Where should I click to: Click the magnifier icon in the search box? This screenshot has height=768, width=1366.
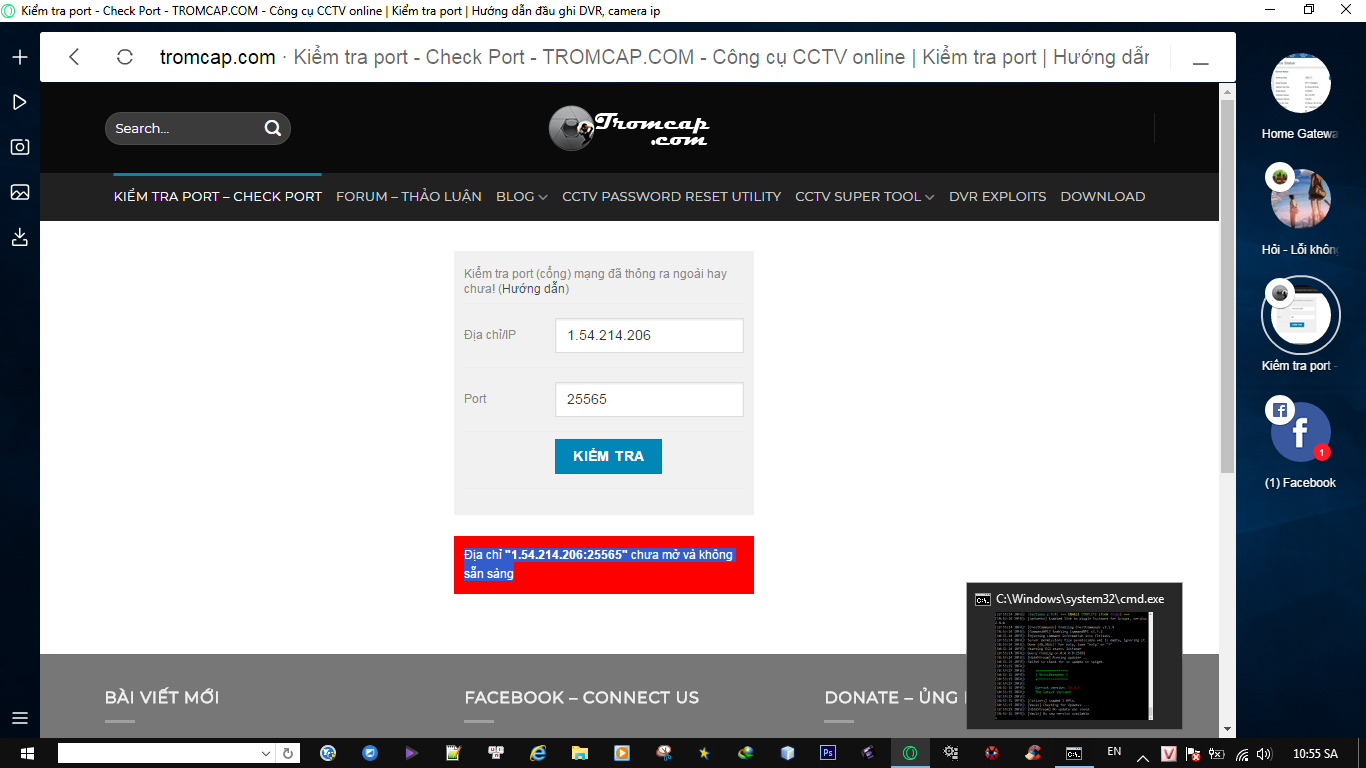pos(273,128)
